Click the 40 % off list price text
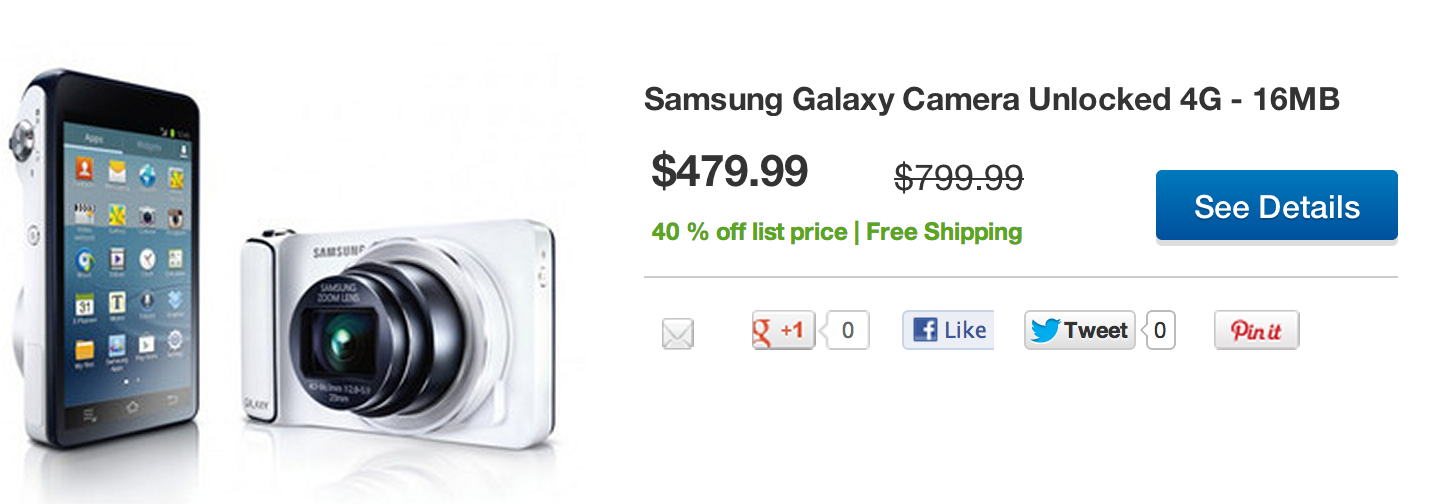The width and height of the screenshot is (1430, 504). pos(748,232)
